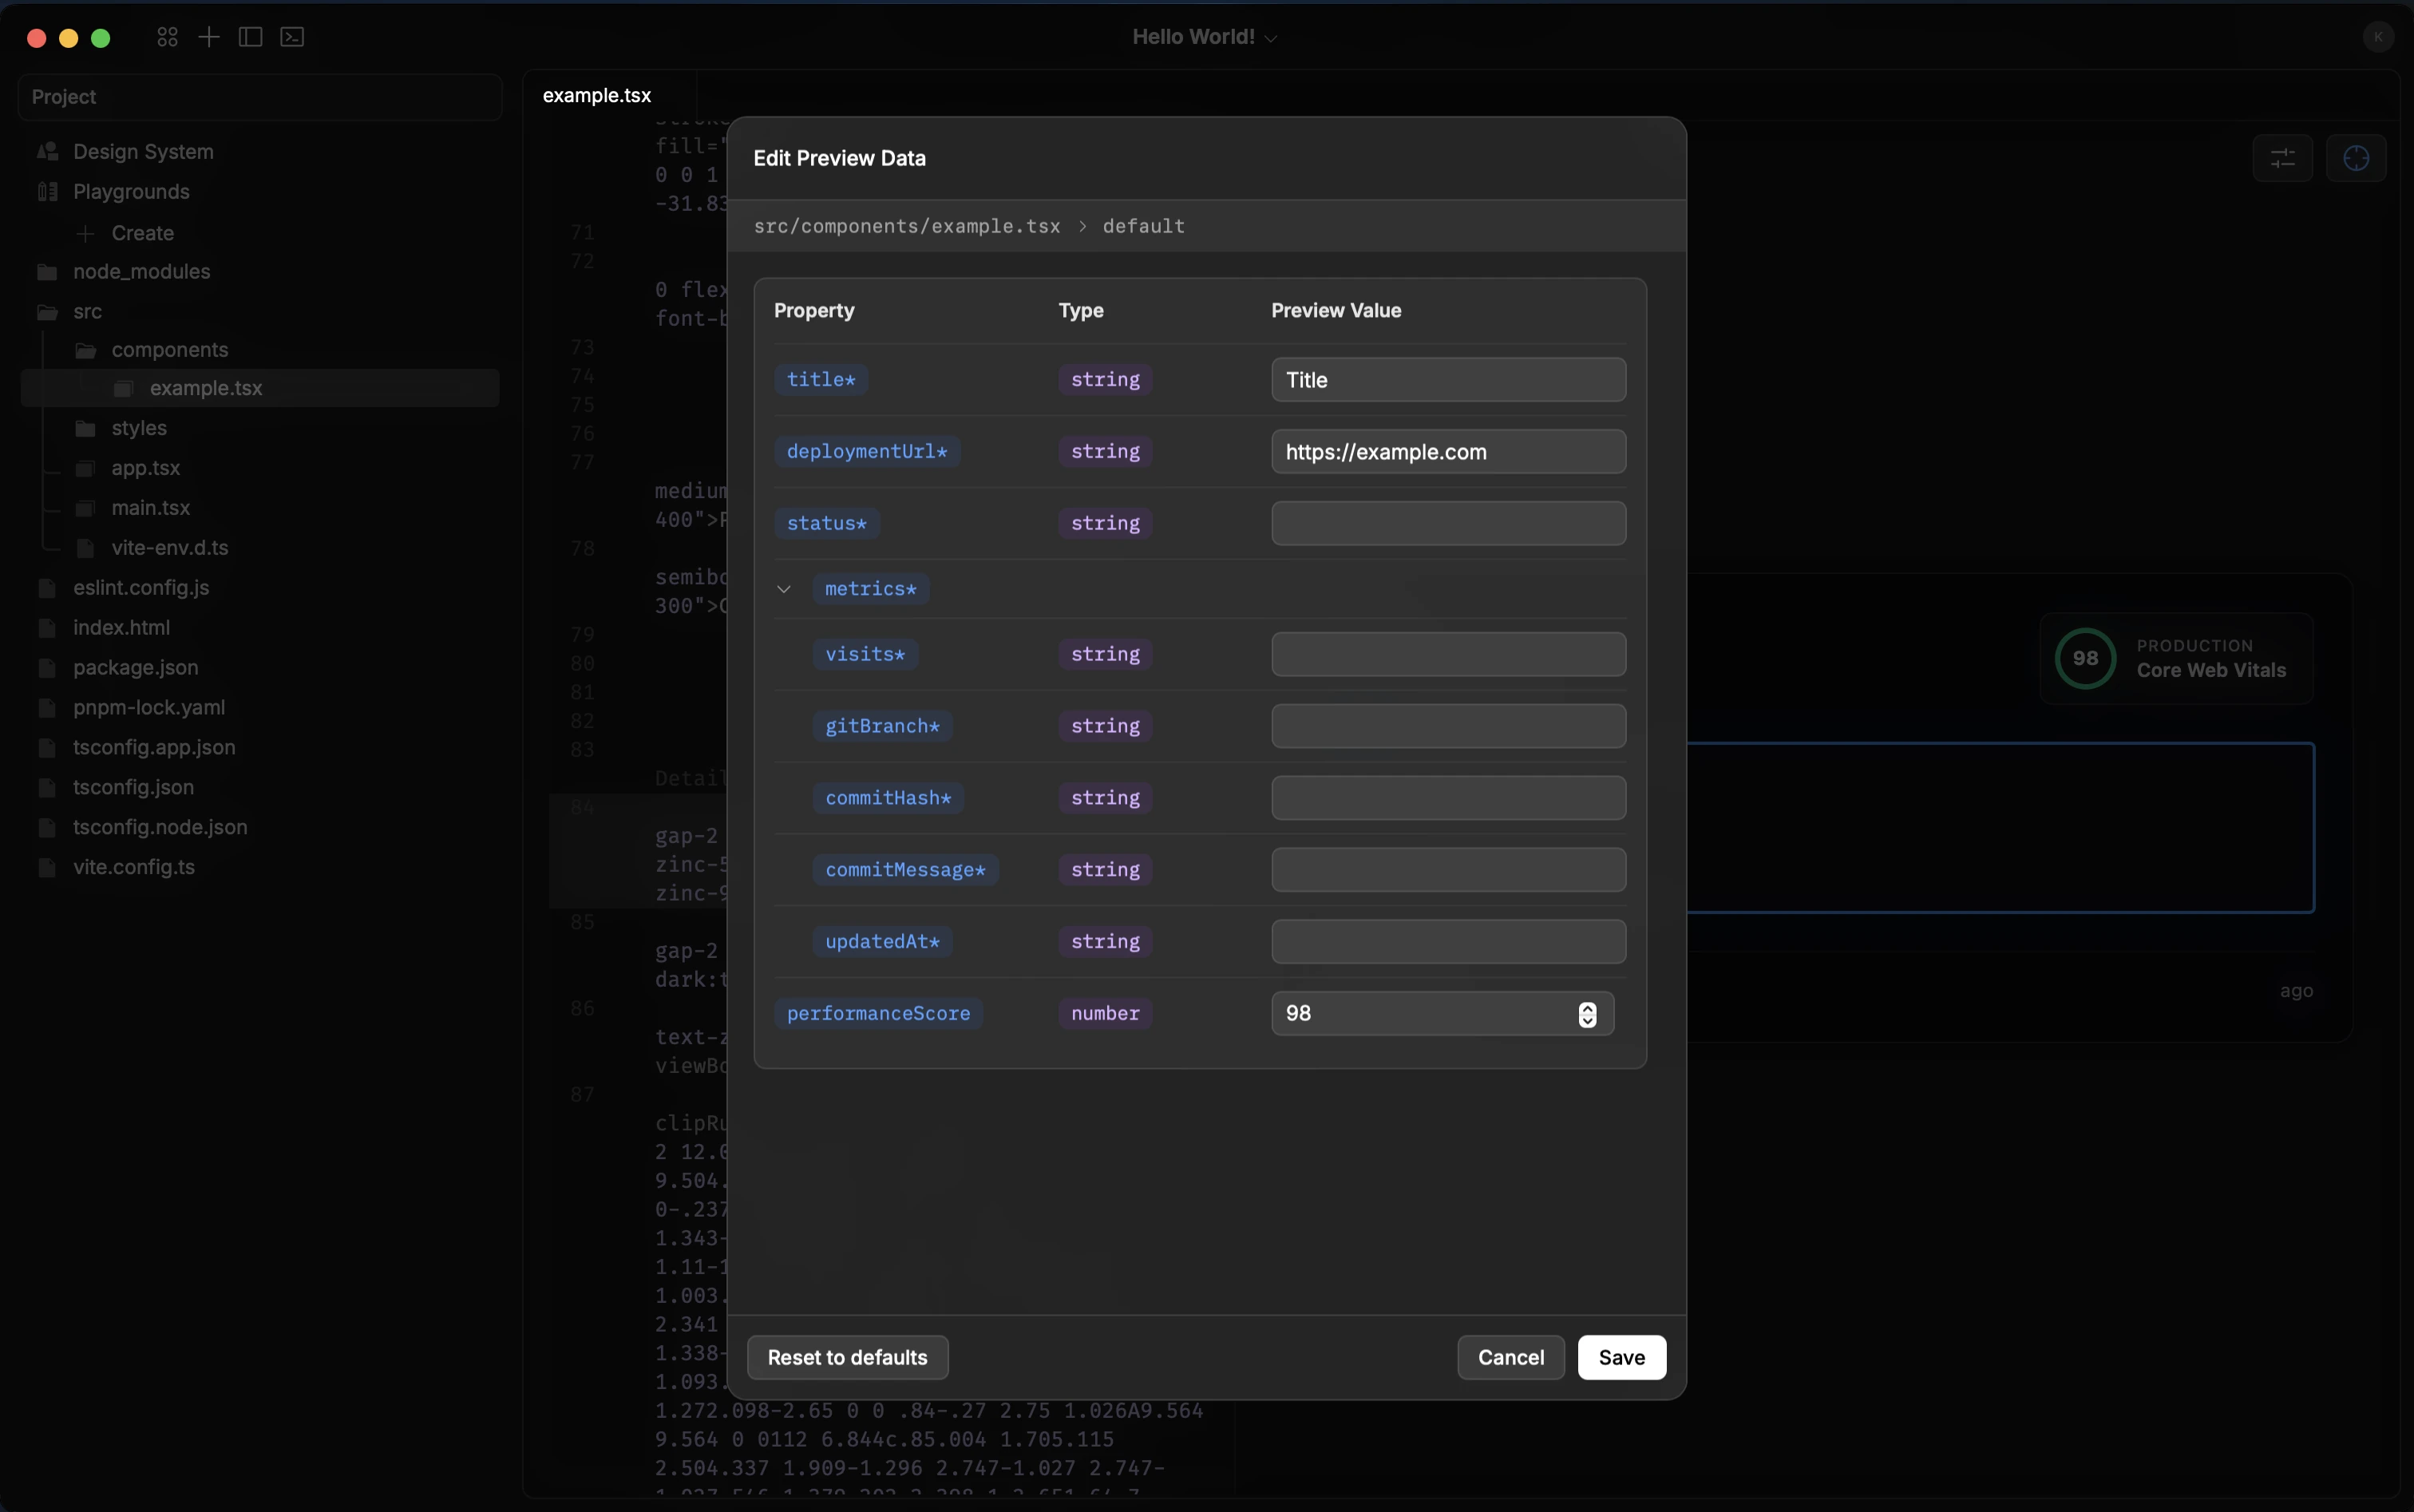Click the Preview Value column header
The height and width of the screenshot is (1512, 2414).
coord(1336,311)
